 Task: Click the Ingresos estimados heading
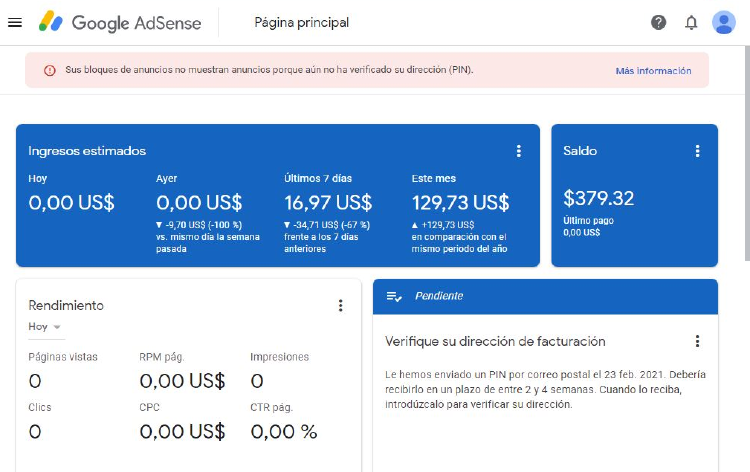[x=87, y=151]
